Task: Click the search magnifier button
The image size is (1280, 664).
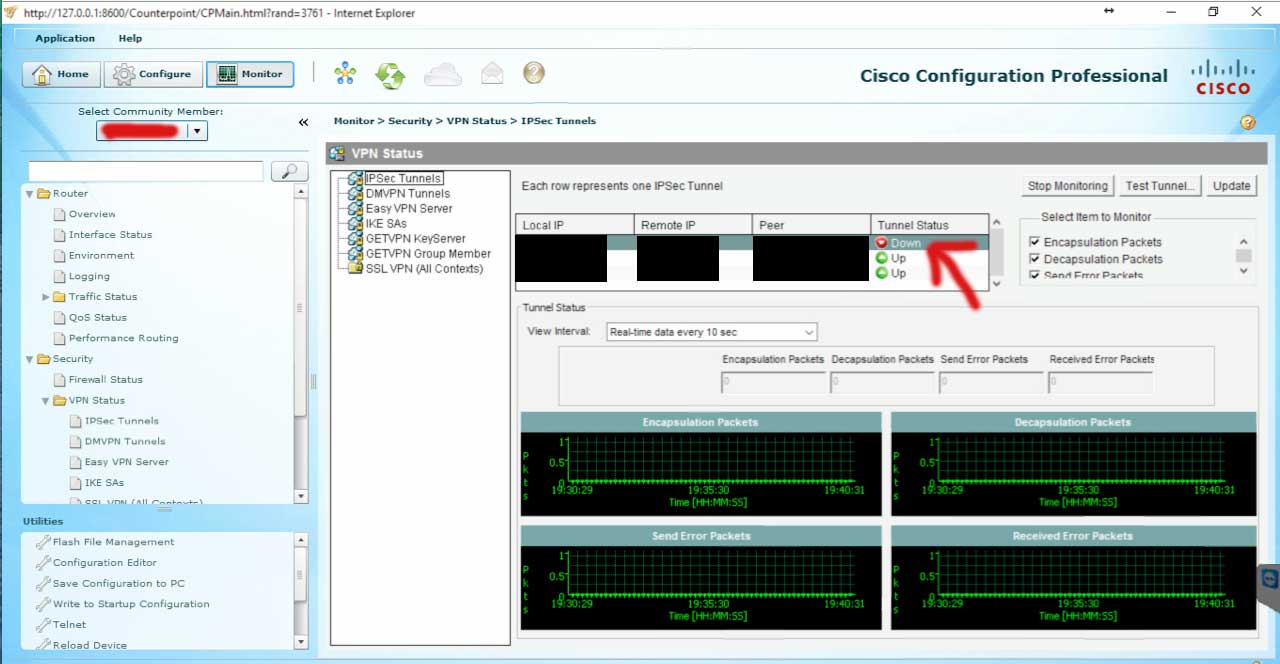Action: click(x=289, y=172)
